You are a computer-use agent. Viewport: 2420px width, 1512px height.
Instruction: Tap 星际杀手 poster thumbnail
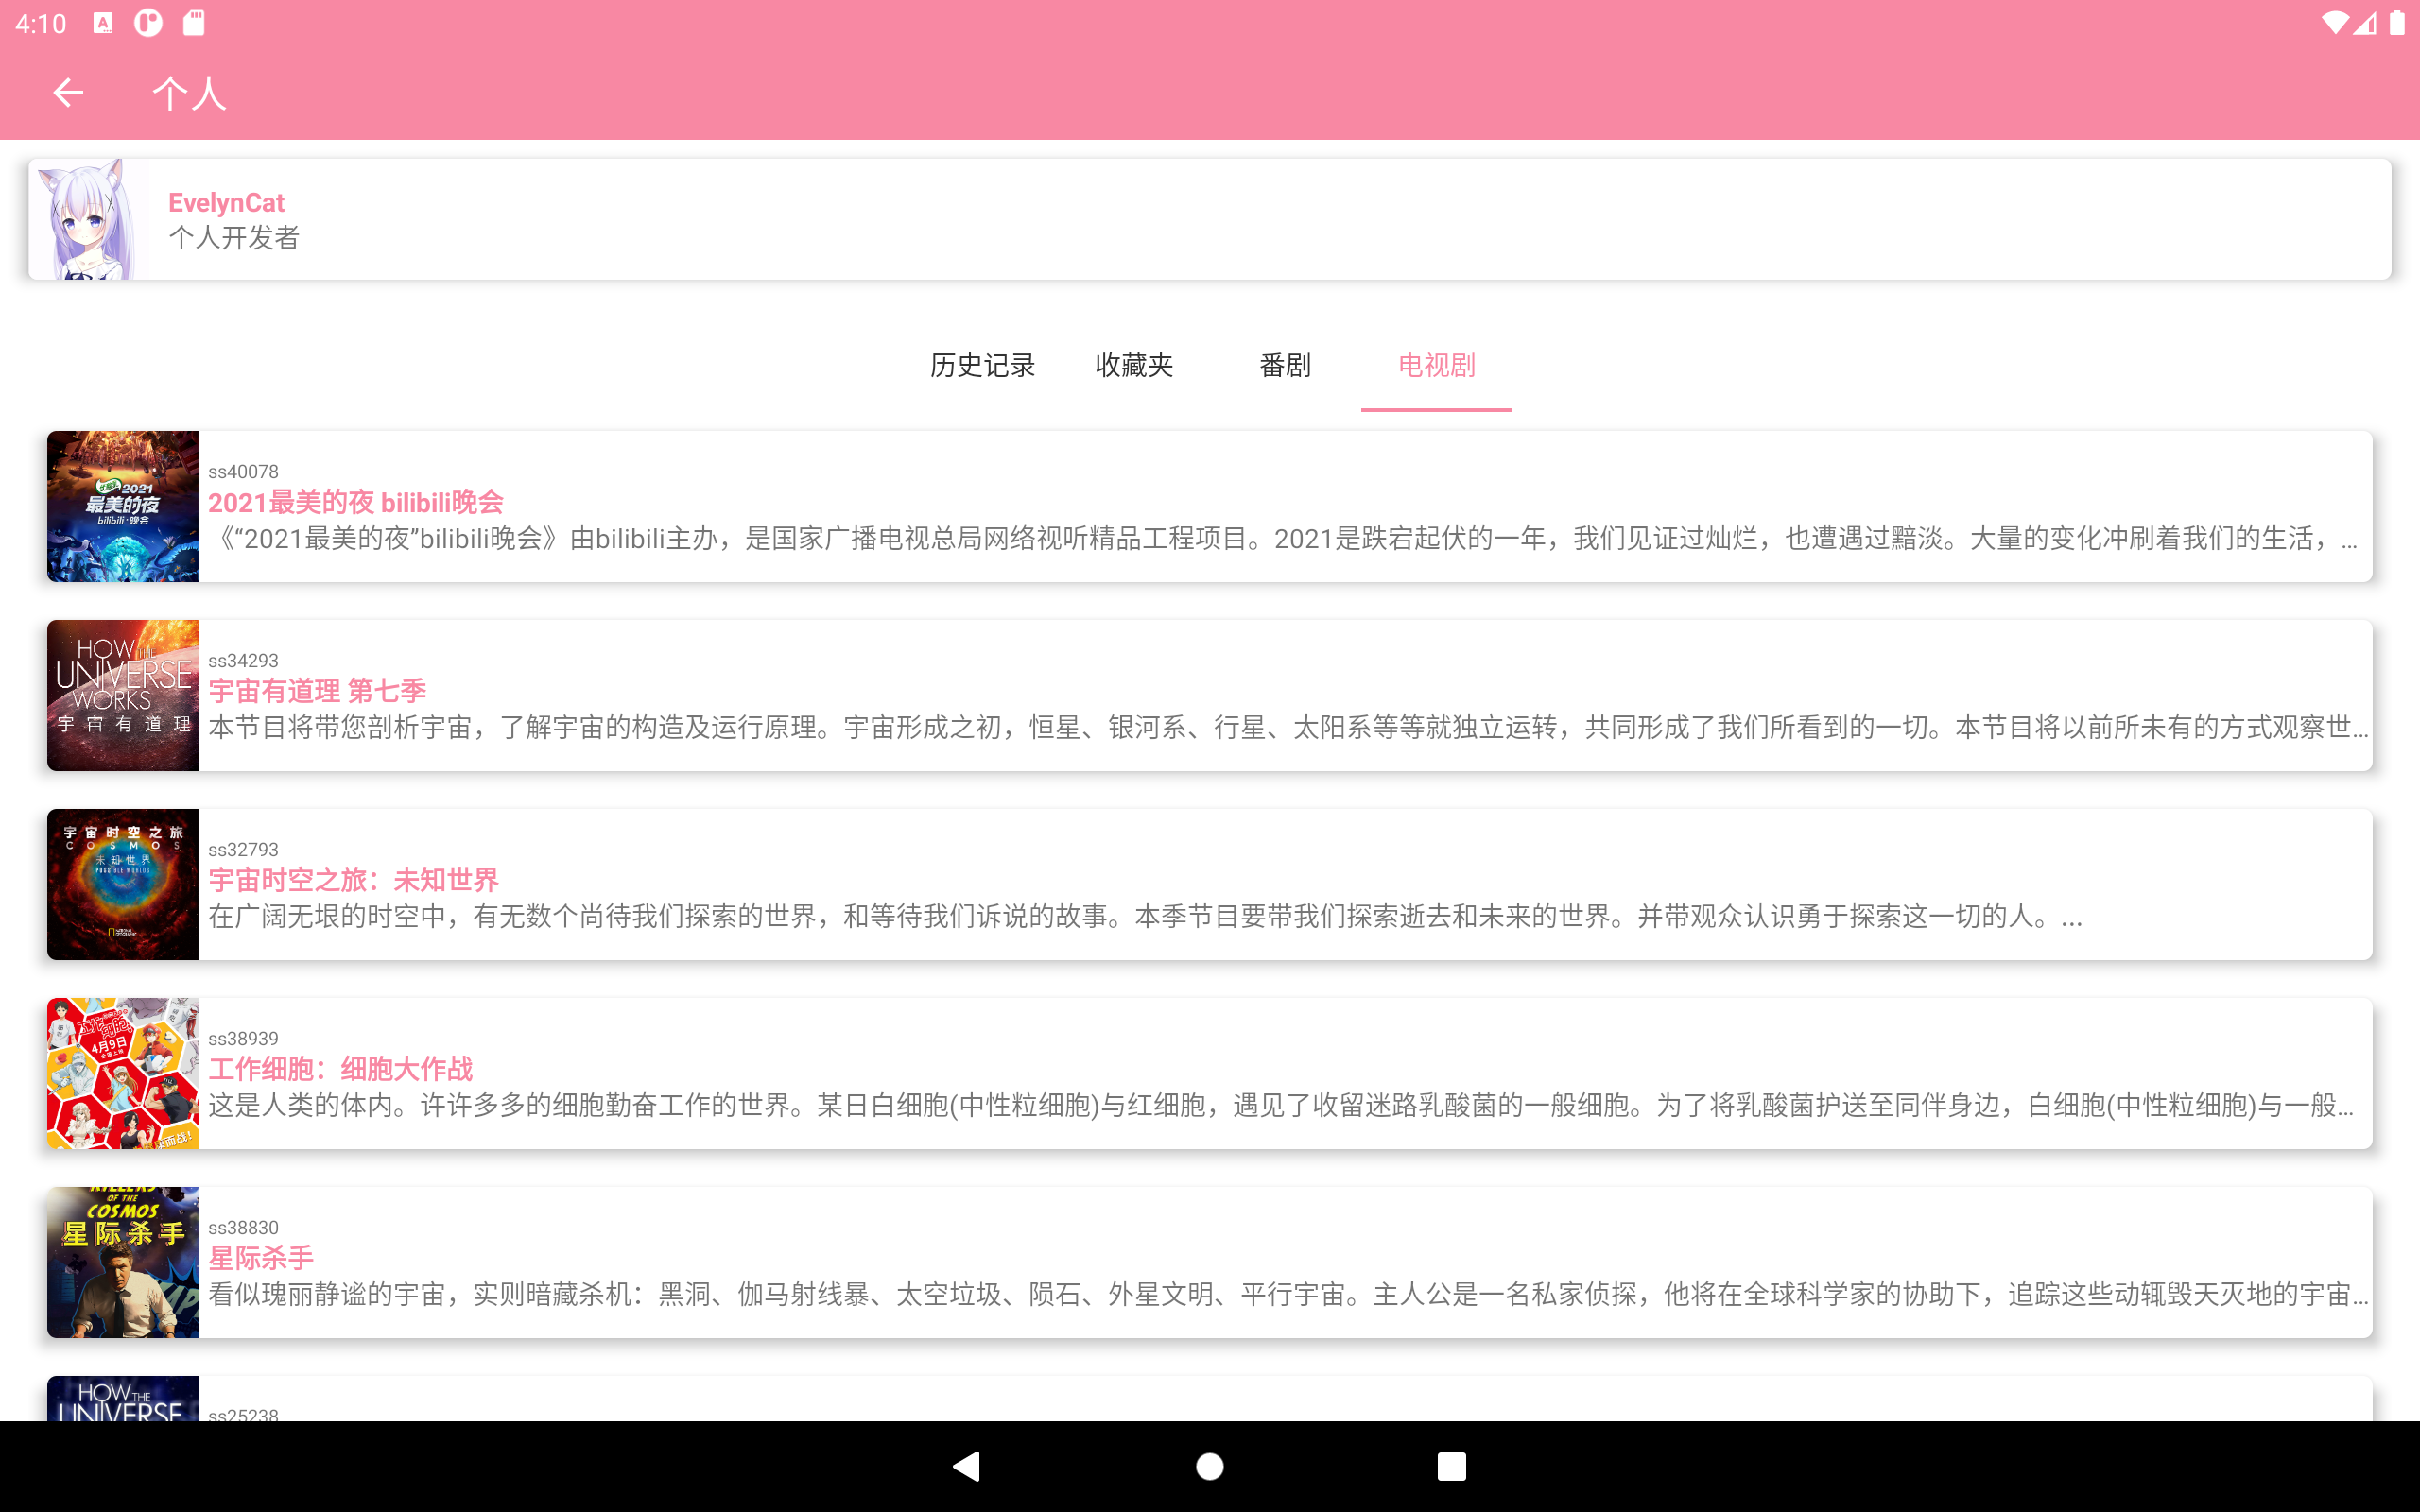[x=123, y=1263]
